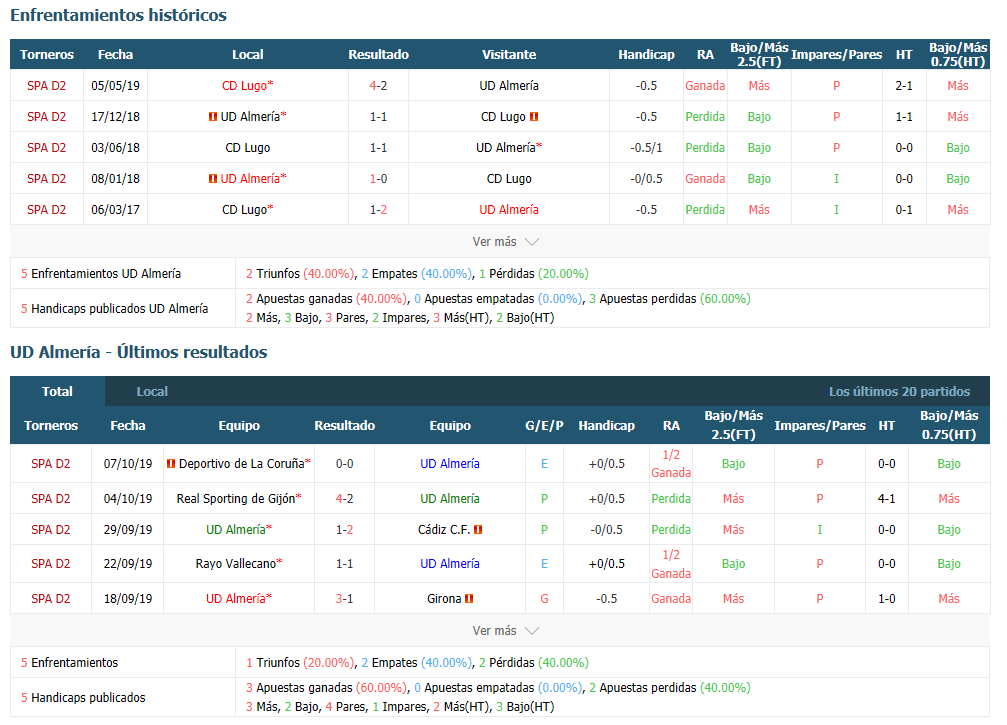This screenshot has height=725, width=1007.
Task: Click handicap +0/0.5 in Gijón row
Action: click(x=606, y=498)
